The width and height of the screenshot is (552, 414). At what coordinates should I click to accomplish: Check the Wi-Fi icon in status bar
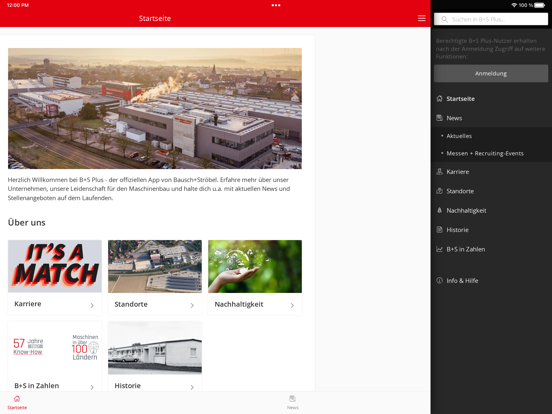(514, 5)
